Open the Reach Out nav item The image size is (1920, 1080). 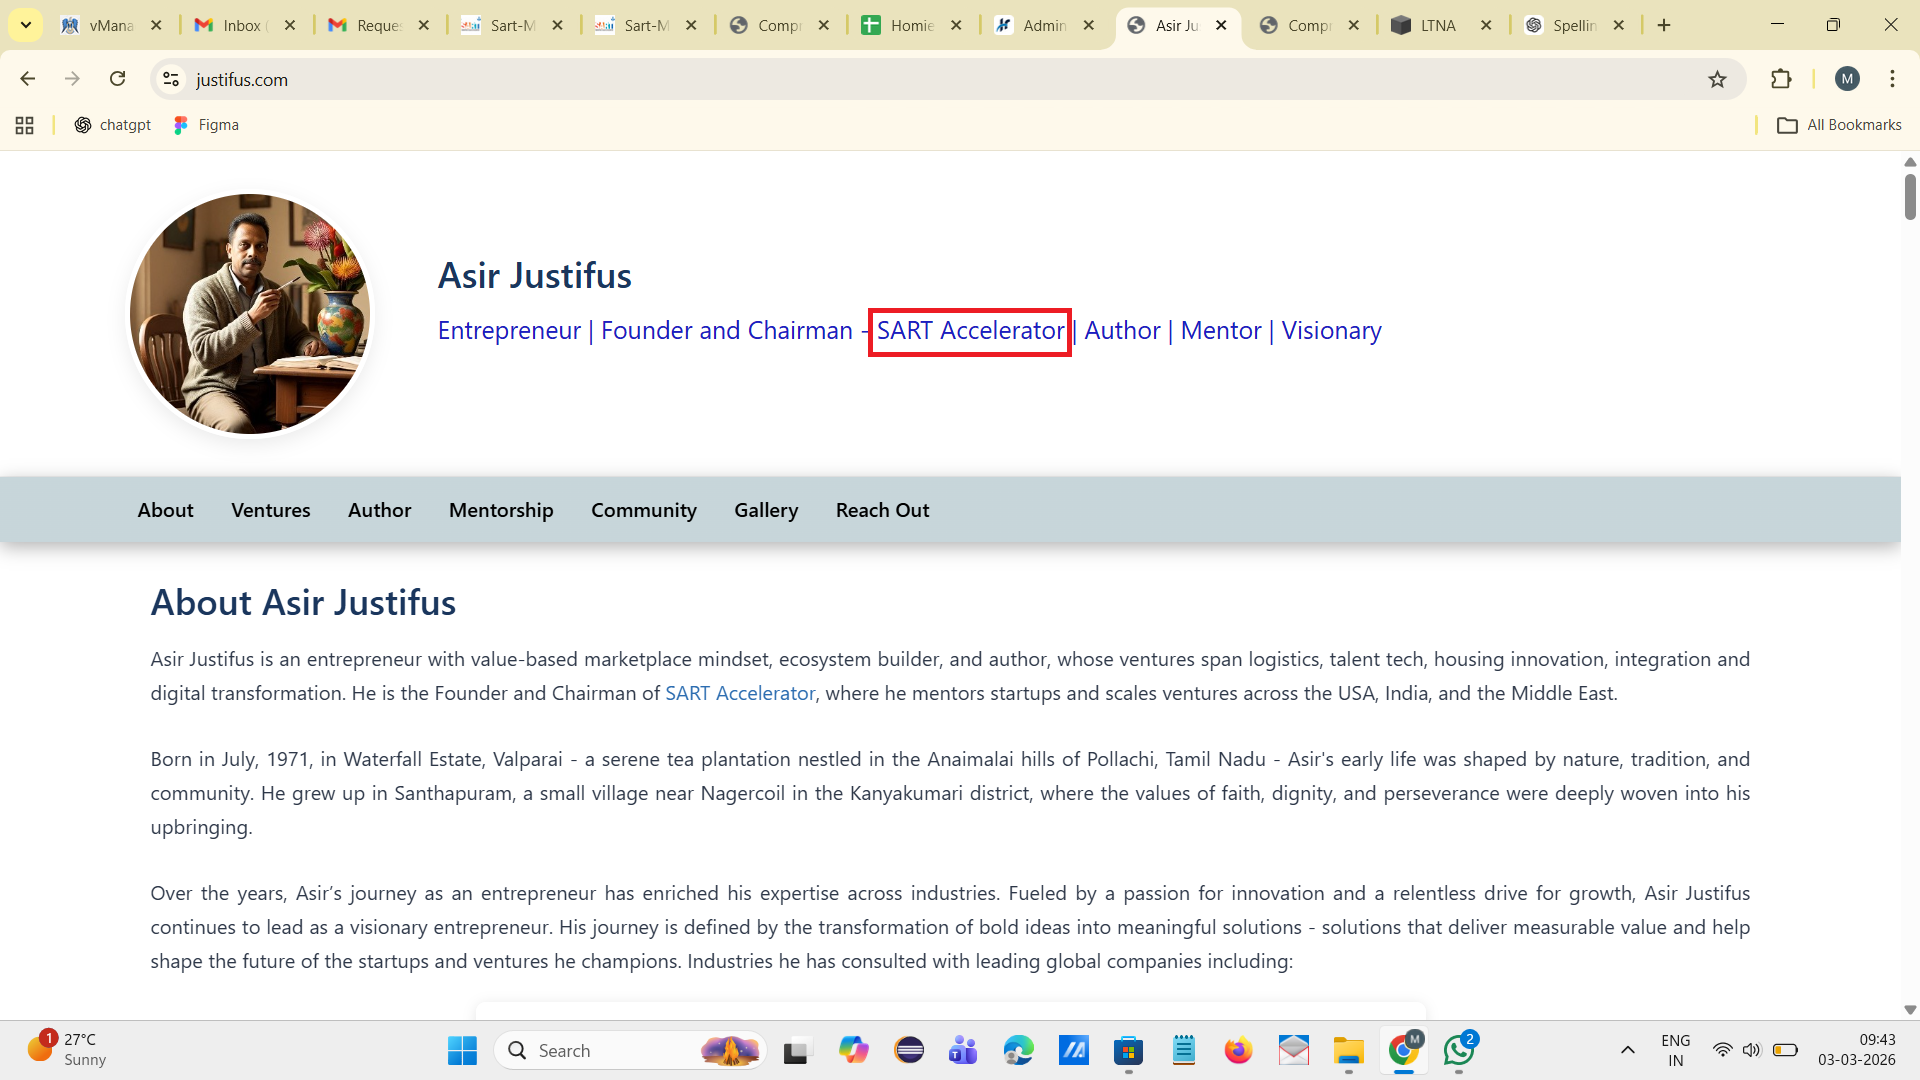click(x=883, y=510)
